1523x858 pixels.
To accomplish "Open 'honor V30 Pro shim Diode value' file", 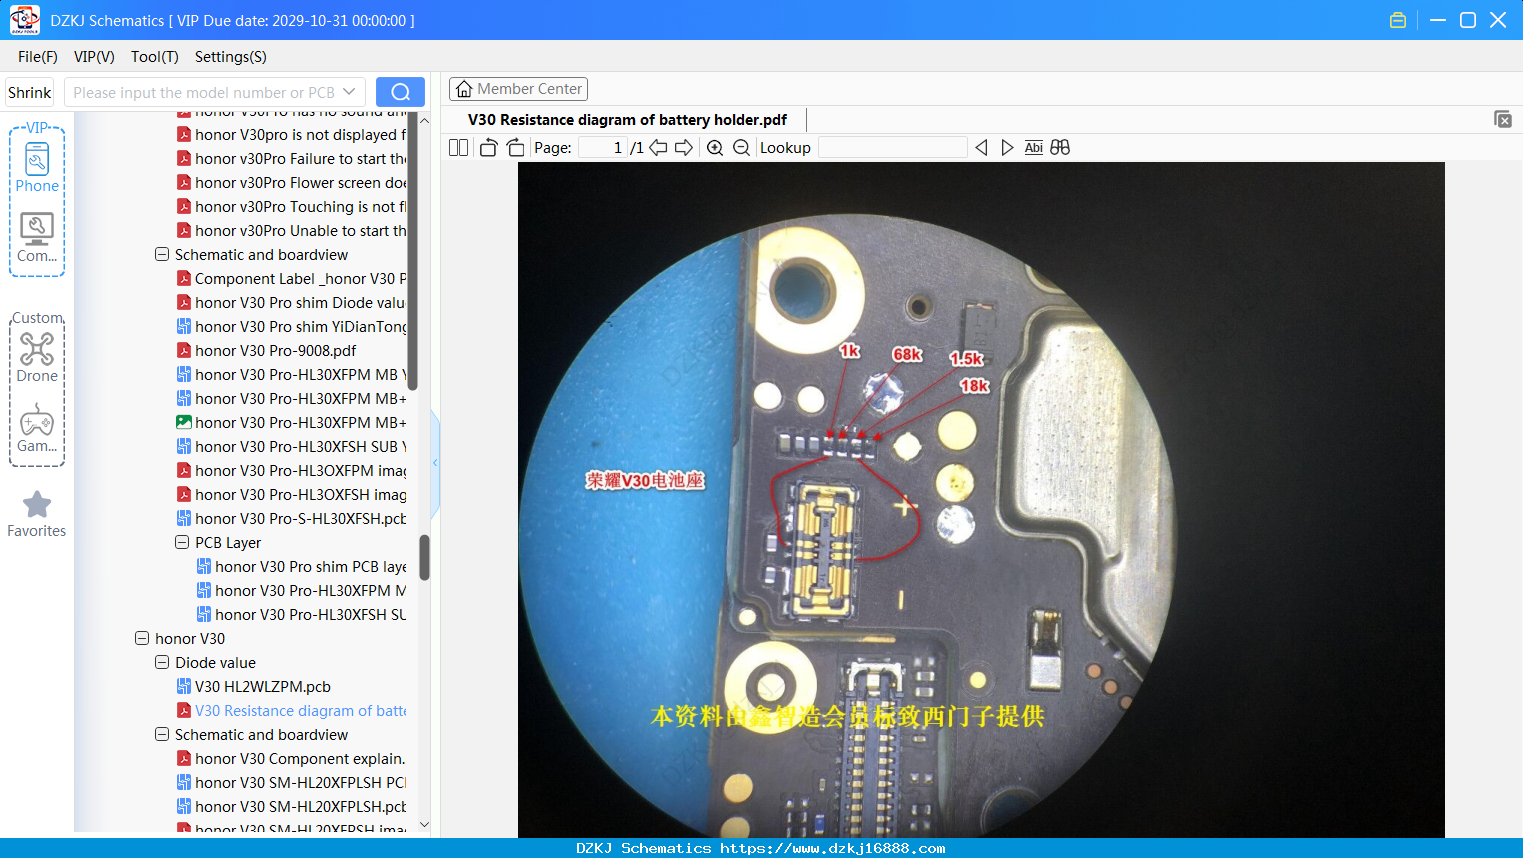I will pyautogui.click(x=301, y=303).
